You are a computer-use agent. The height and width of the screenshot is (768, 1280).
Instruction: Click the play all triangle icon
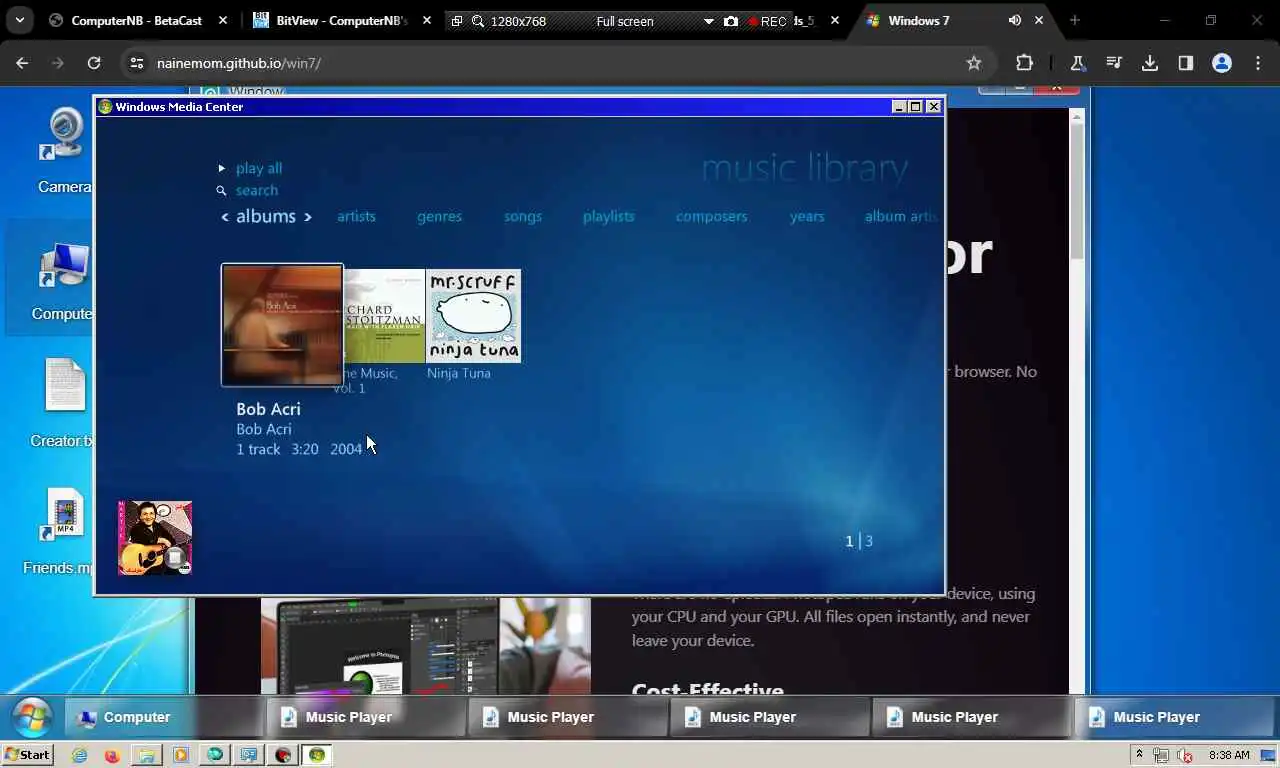[222, 168]
